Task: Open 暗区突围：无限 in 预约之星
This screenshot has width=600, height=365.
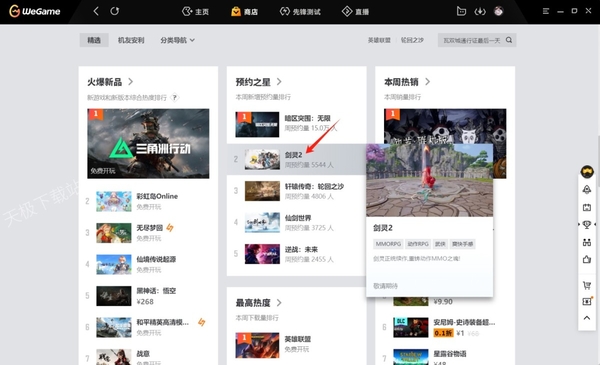Action: (297, 124)
